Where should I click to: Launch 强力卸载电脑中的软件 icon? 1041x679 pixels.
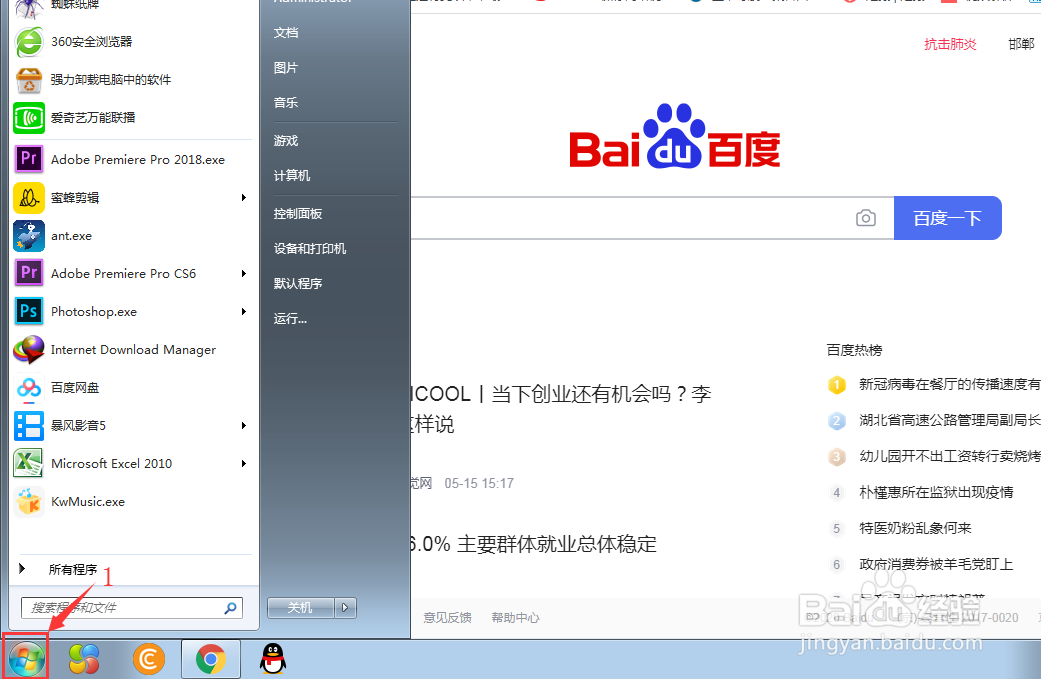tap(29, 80)
